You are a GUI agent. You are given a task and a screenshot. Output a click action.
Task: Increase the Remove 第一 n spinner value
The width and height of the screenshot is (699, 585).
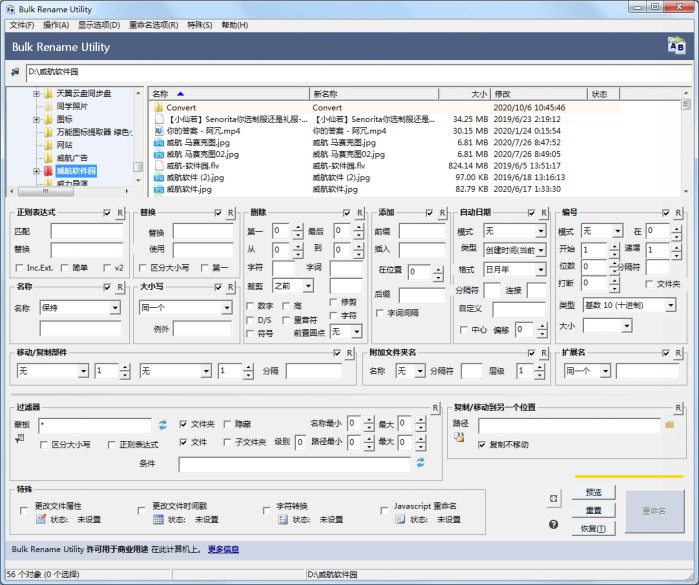tap(299, 227)
